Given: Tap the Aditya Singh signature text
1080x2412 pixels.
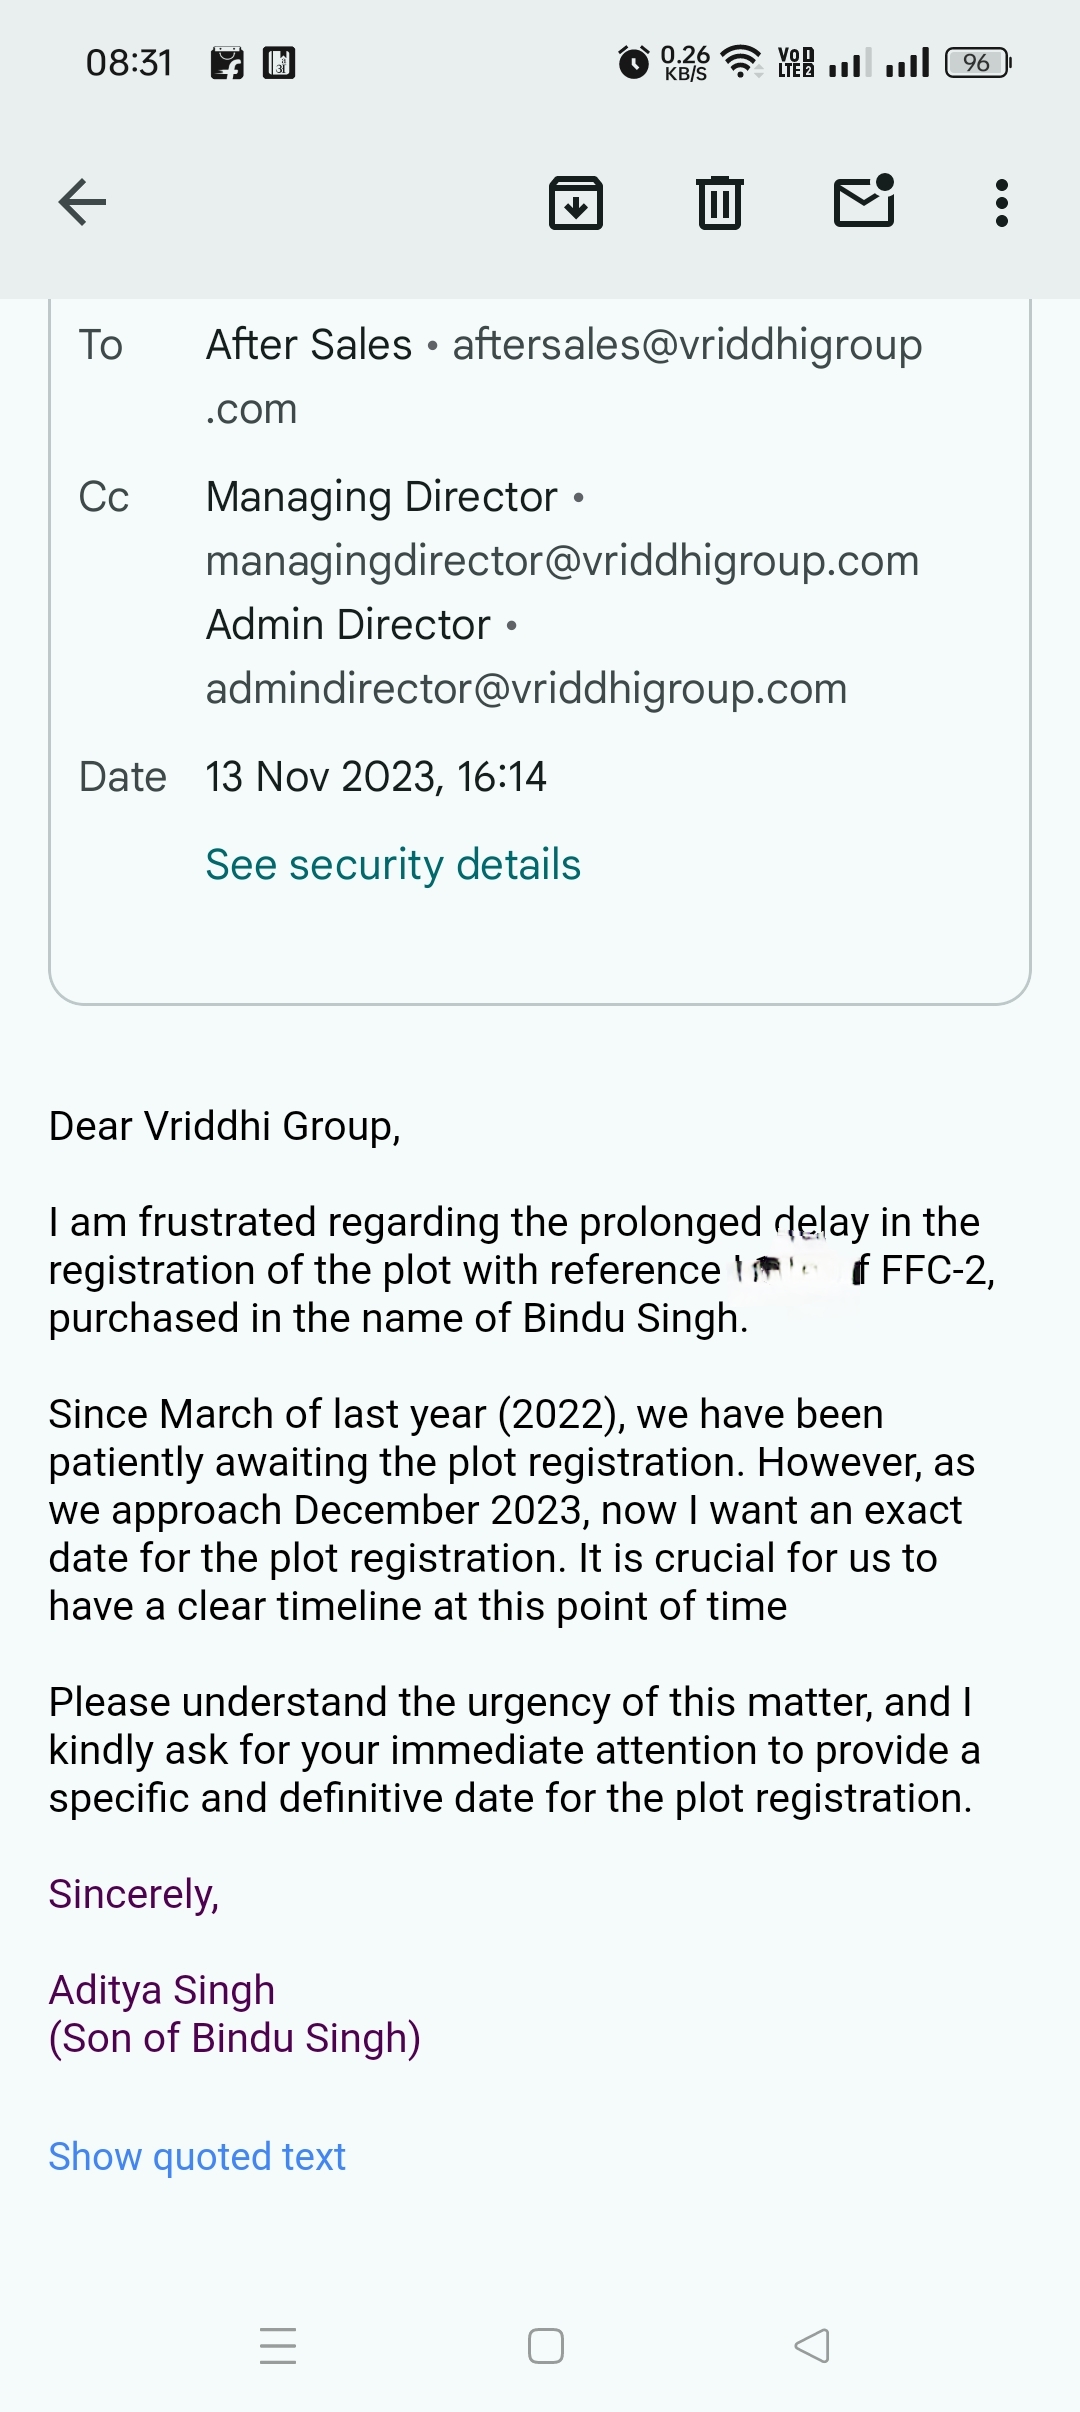Looking at the screenshot, I should click(x=162, y=1990).
